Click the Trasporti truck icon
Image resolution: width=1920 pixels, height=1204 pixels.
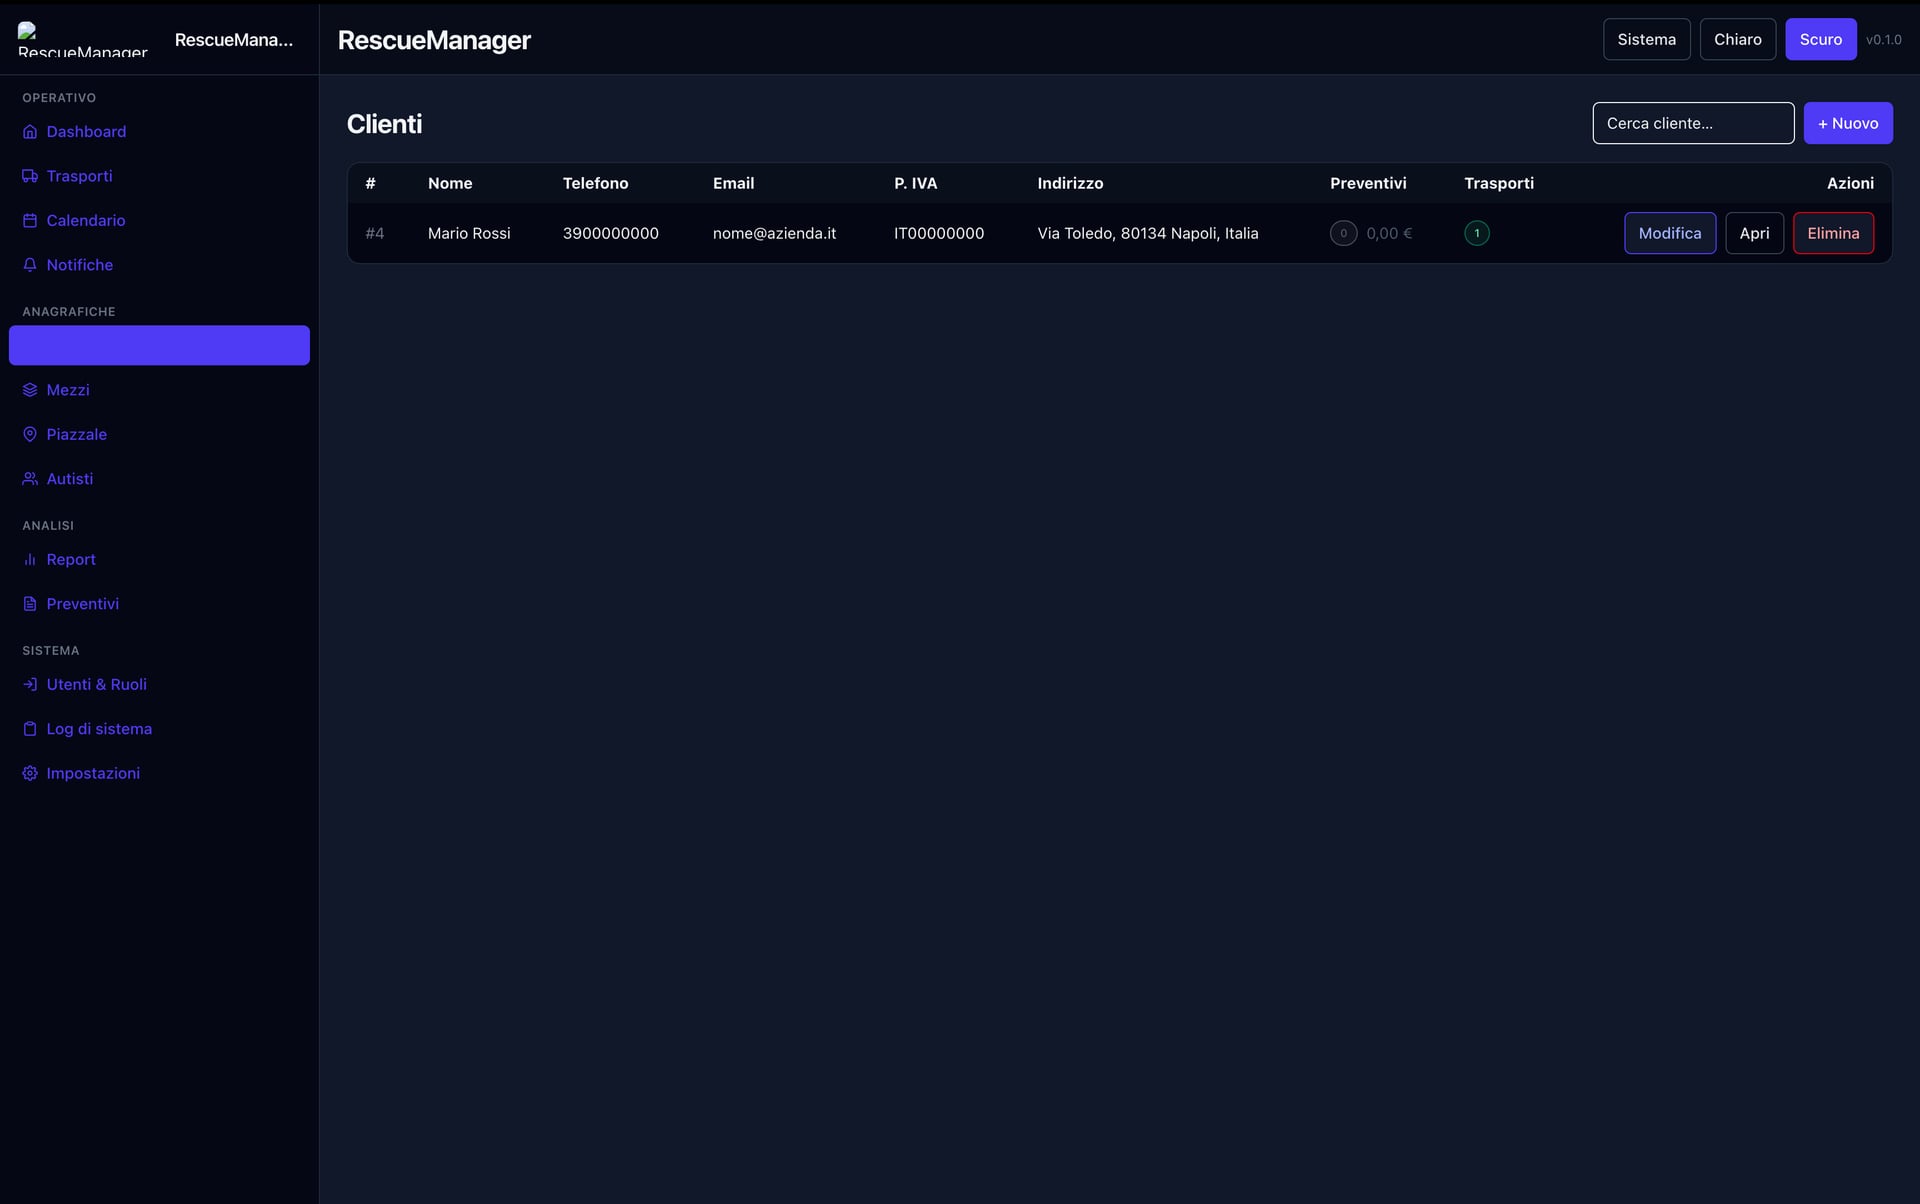[30, 176]
